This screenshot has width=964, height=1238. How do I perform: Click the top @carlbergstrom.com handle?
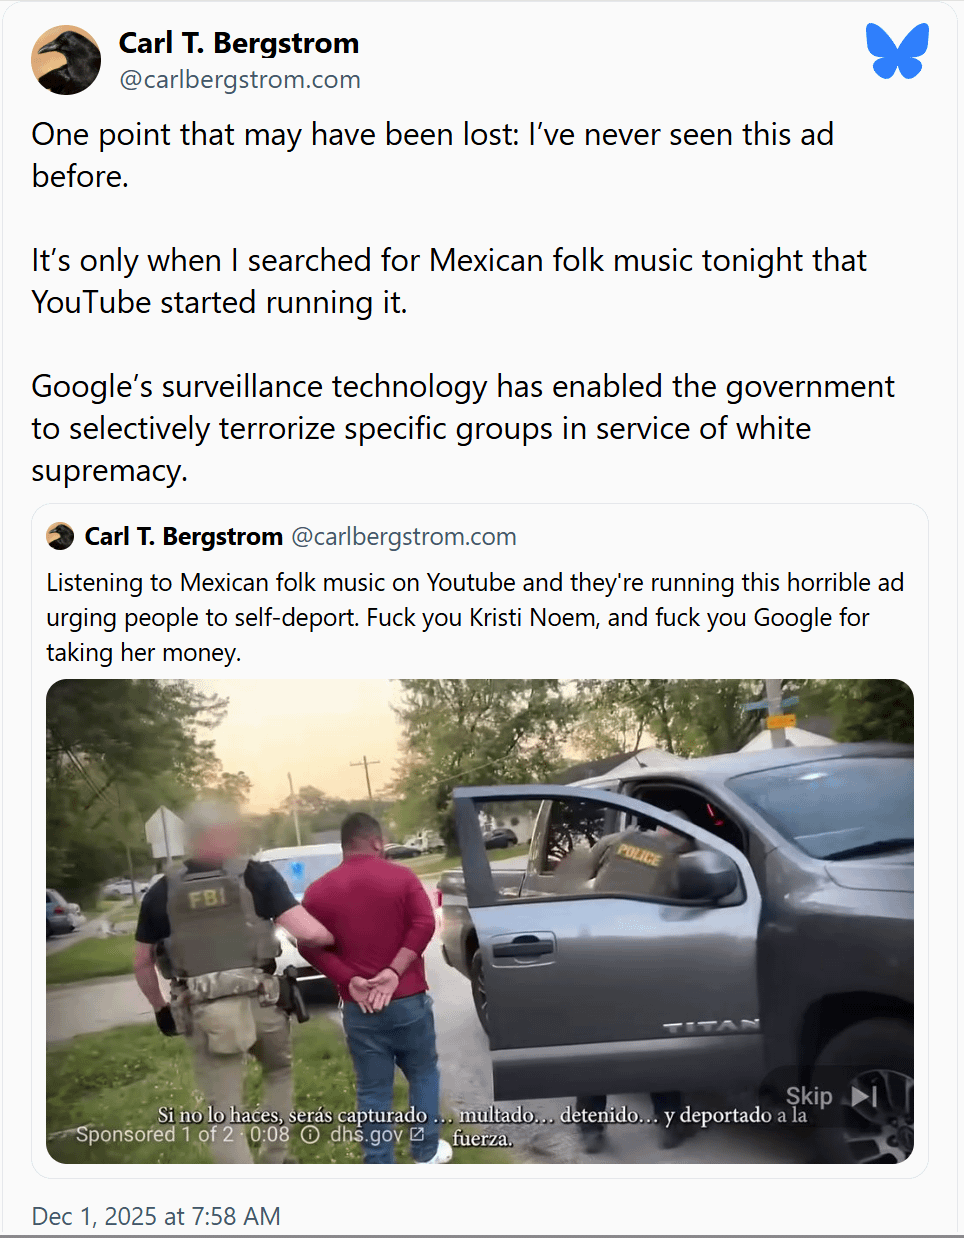240,80
